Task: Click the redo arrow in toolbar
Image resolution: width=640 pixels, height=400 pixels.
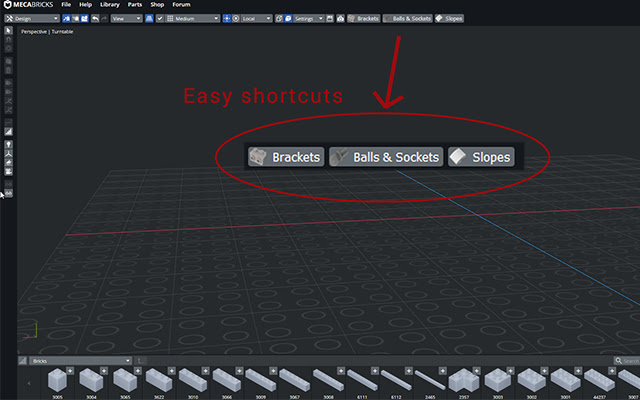Action: coord(104,19)
